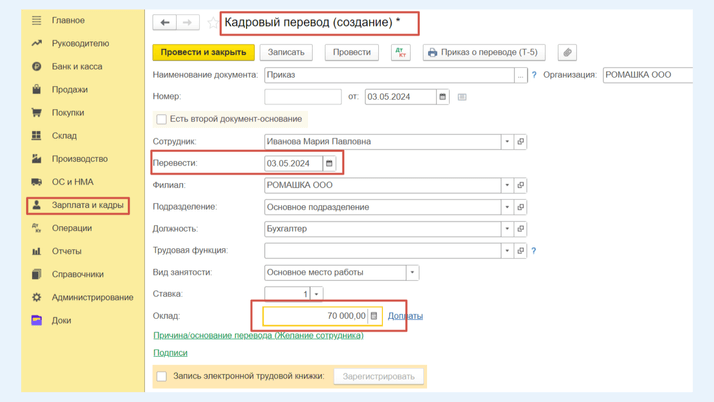Viewport: 714px width, 402px height.
Task: Open the Администрирование section
Action: (x=92, y=297)
